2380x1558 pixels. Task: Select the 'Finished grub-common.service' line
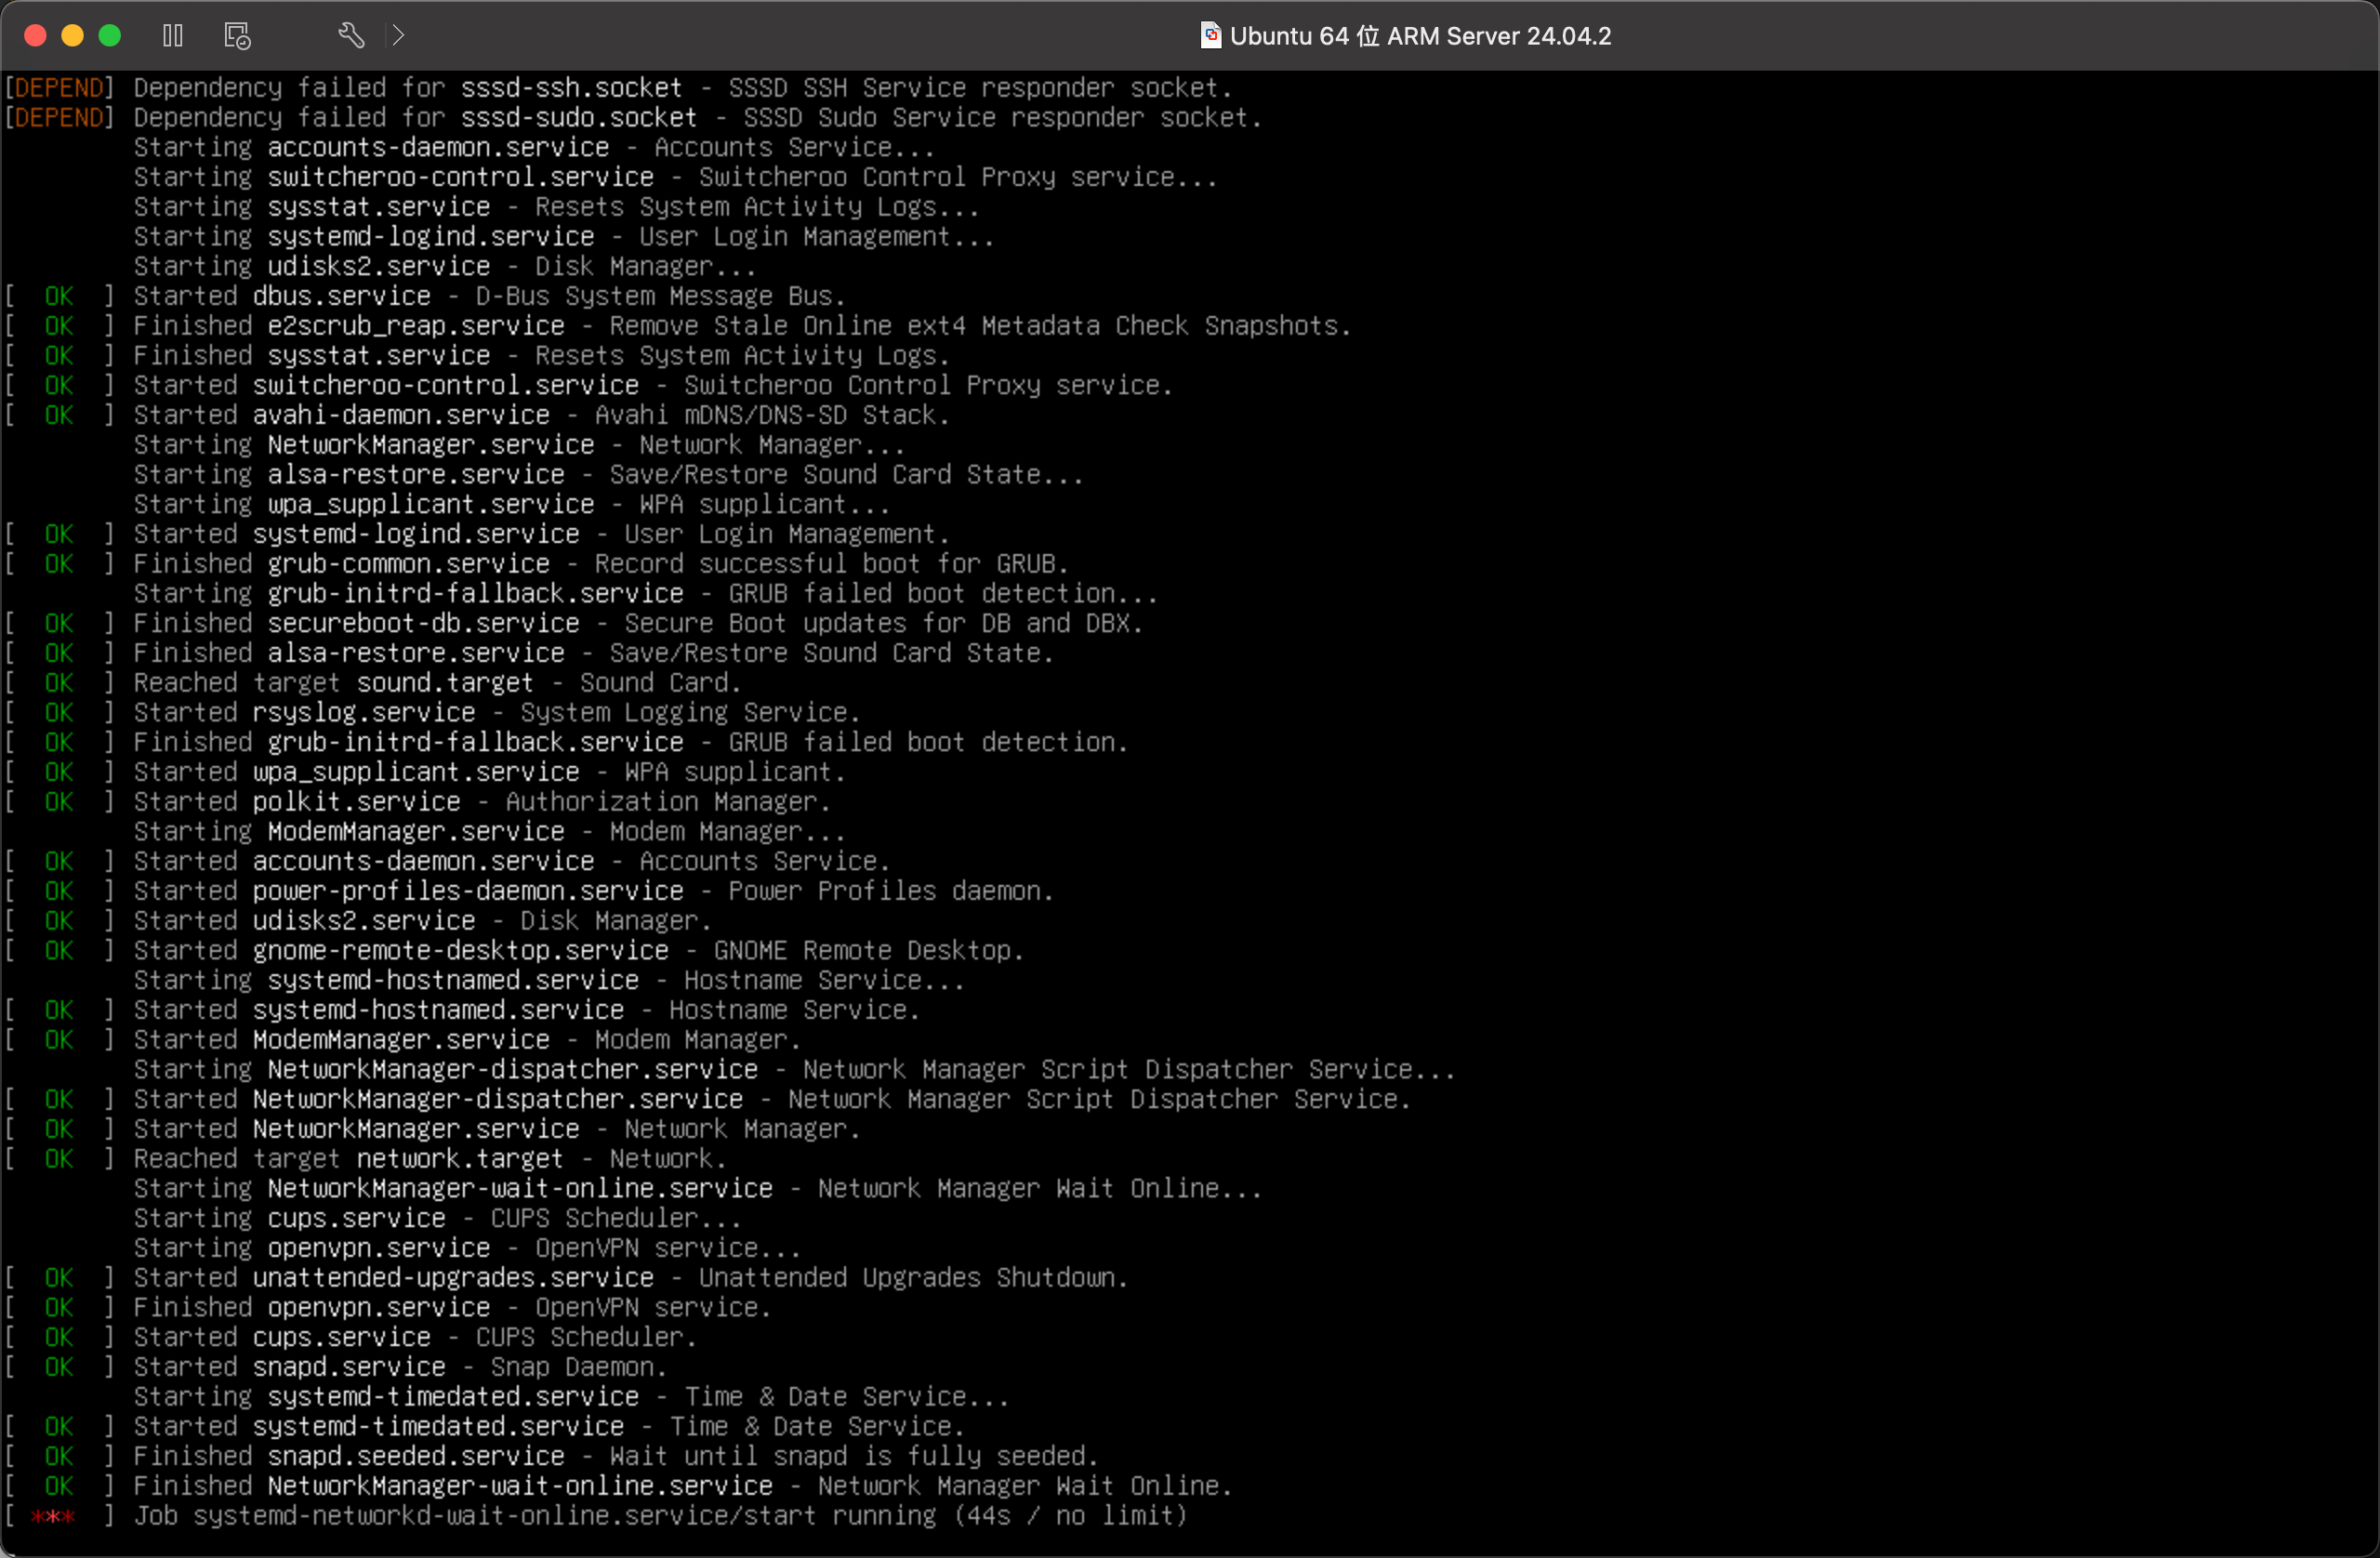pyautogui.click(x=537, y=564)
